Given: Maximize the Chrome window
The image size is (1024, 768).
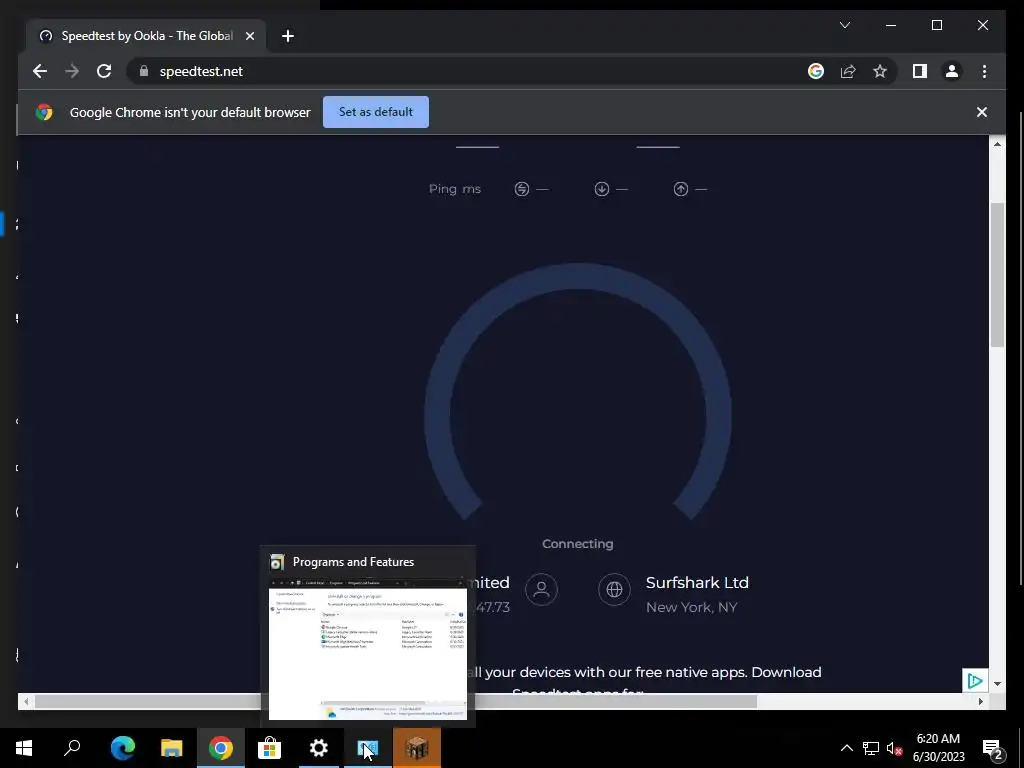Looking at the screenshot, I should click(936, 25).
